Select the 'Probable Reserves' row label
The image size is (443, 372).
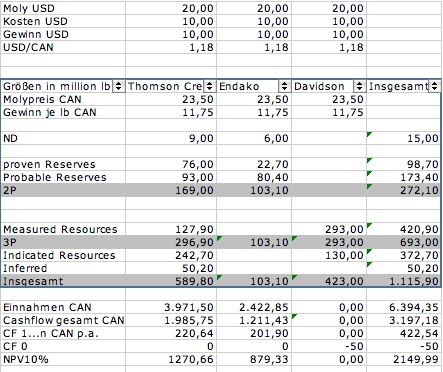tap(63, 177)
